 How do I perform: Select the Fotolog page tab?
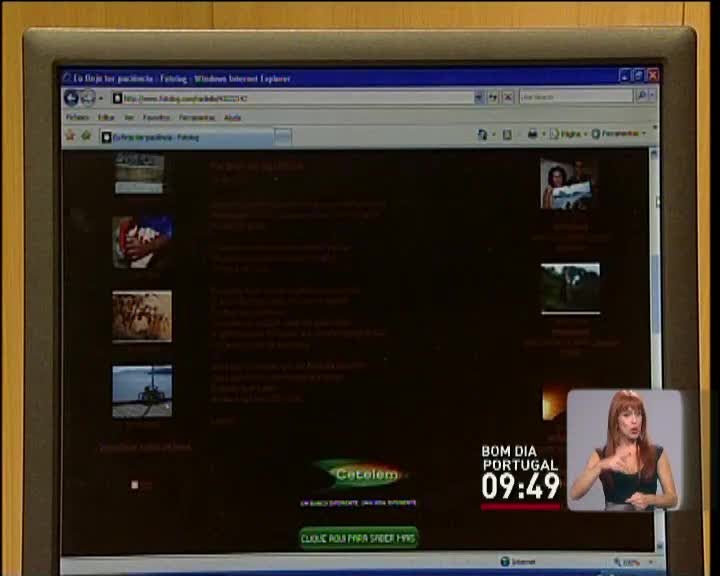point(150,137)
